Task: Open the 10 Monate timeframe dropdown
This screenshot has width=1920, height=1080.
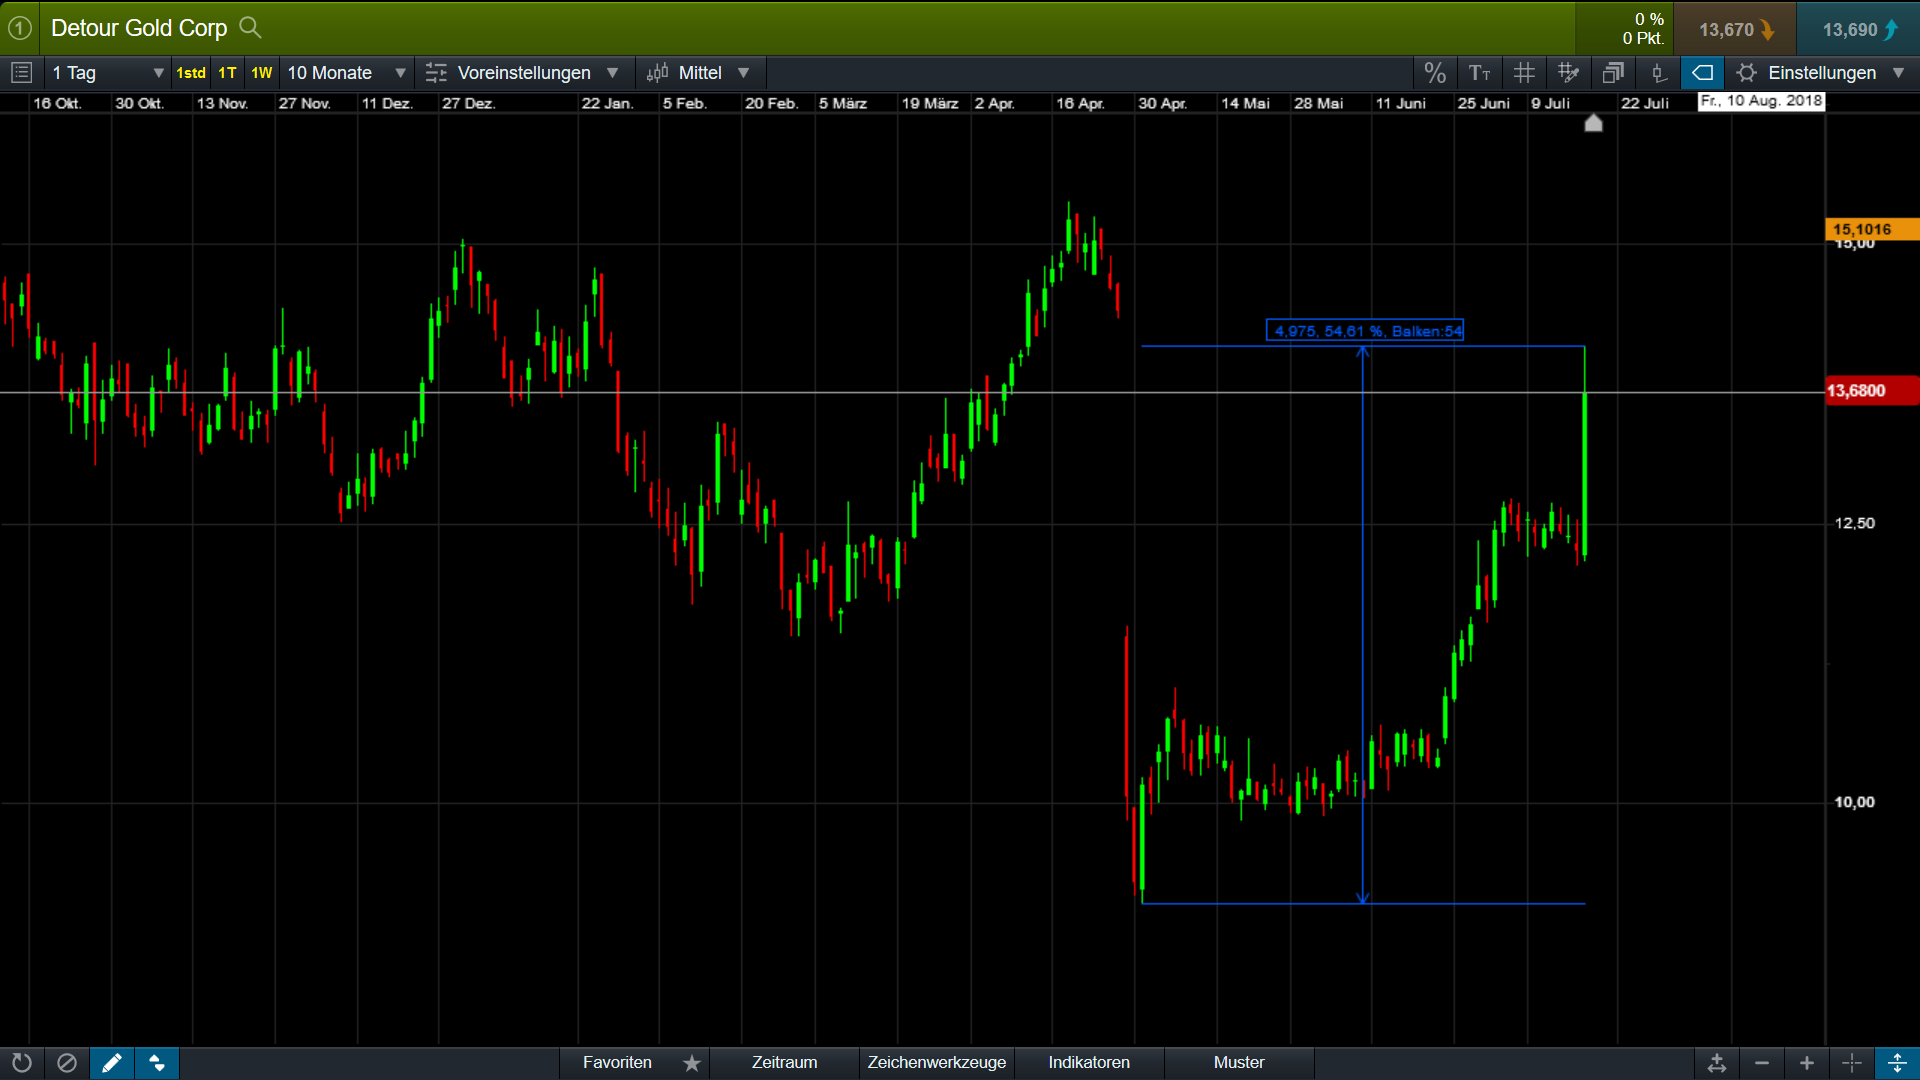Action: 345,72
